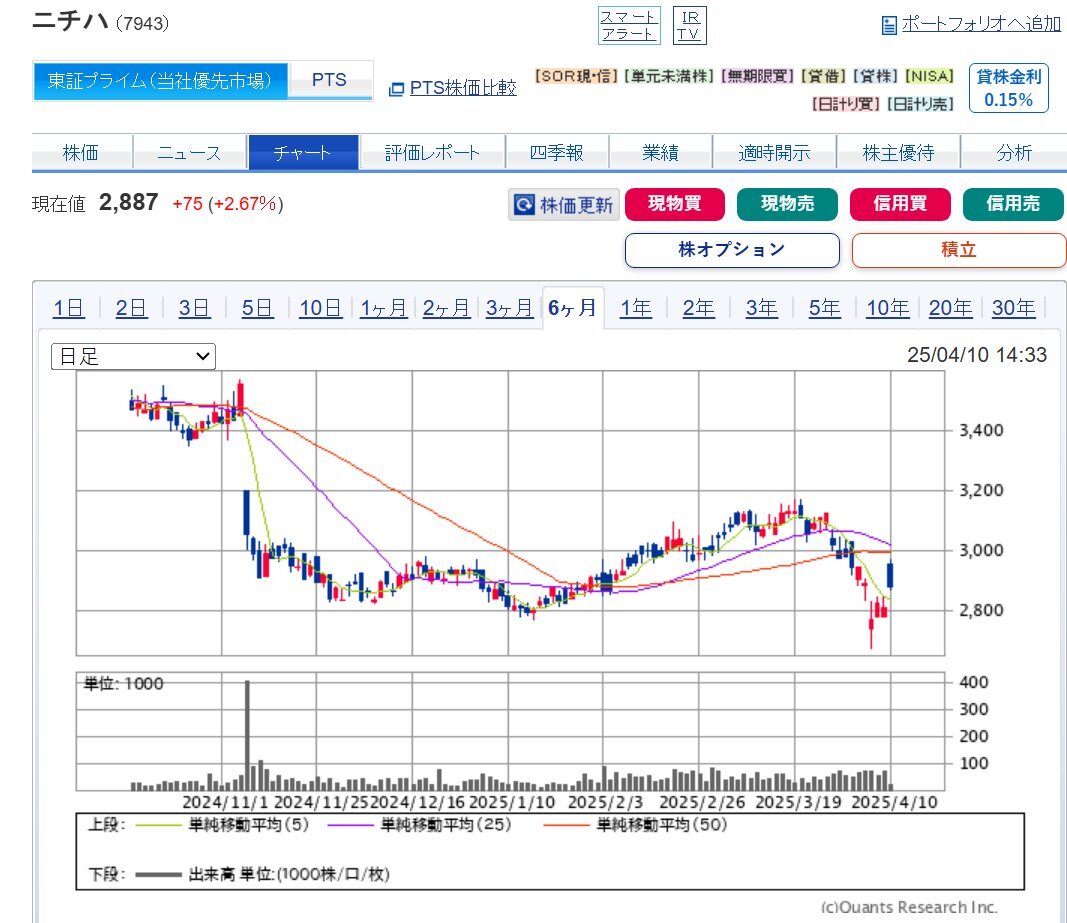Select the 2日 chart period

click(131, 308)
